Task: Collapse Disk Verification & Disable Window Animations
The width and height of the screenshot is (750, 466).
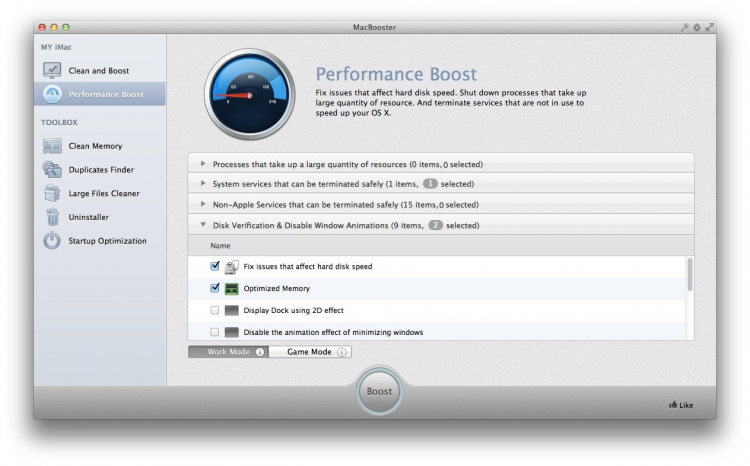Action: [x=203, y=224]
